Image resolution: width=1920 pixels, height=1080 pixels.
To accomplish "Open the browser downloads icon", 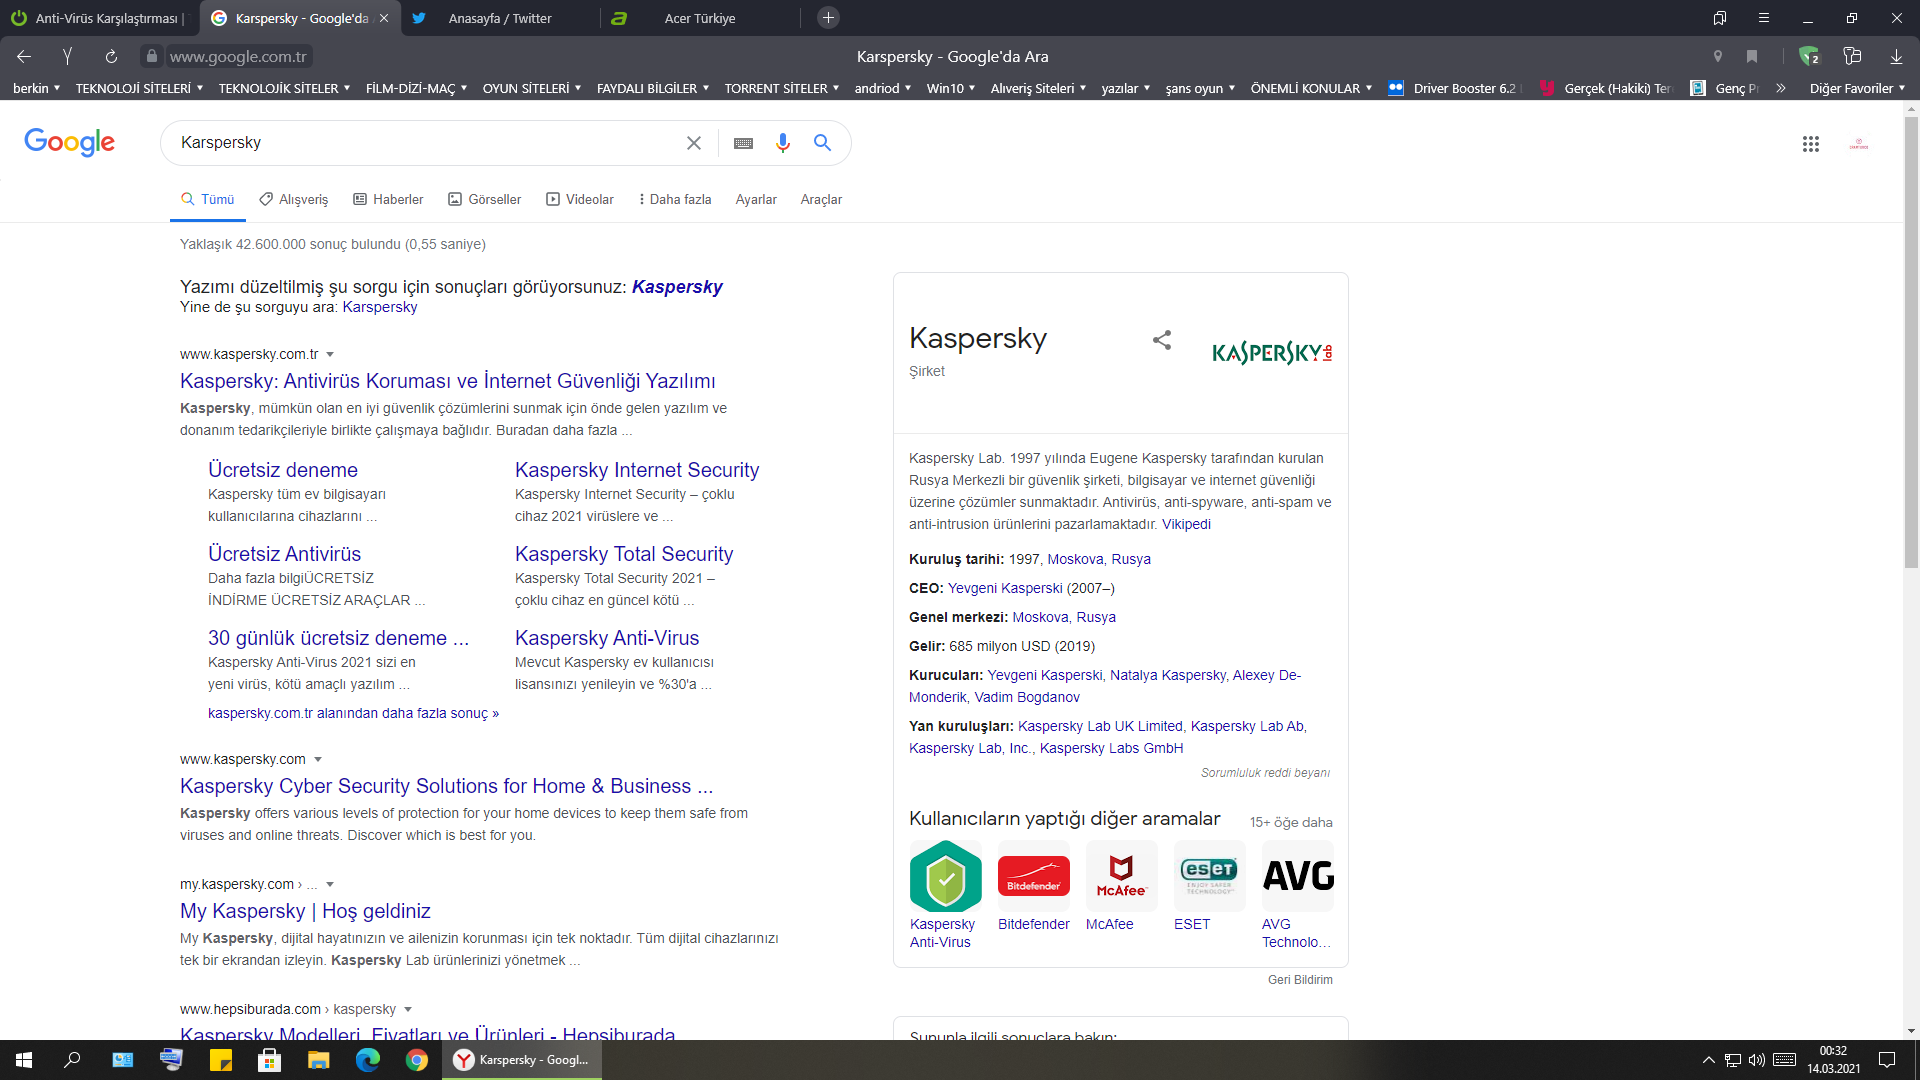I will 1896,57.
